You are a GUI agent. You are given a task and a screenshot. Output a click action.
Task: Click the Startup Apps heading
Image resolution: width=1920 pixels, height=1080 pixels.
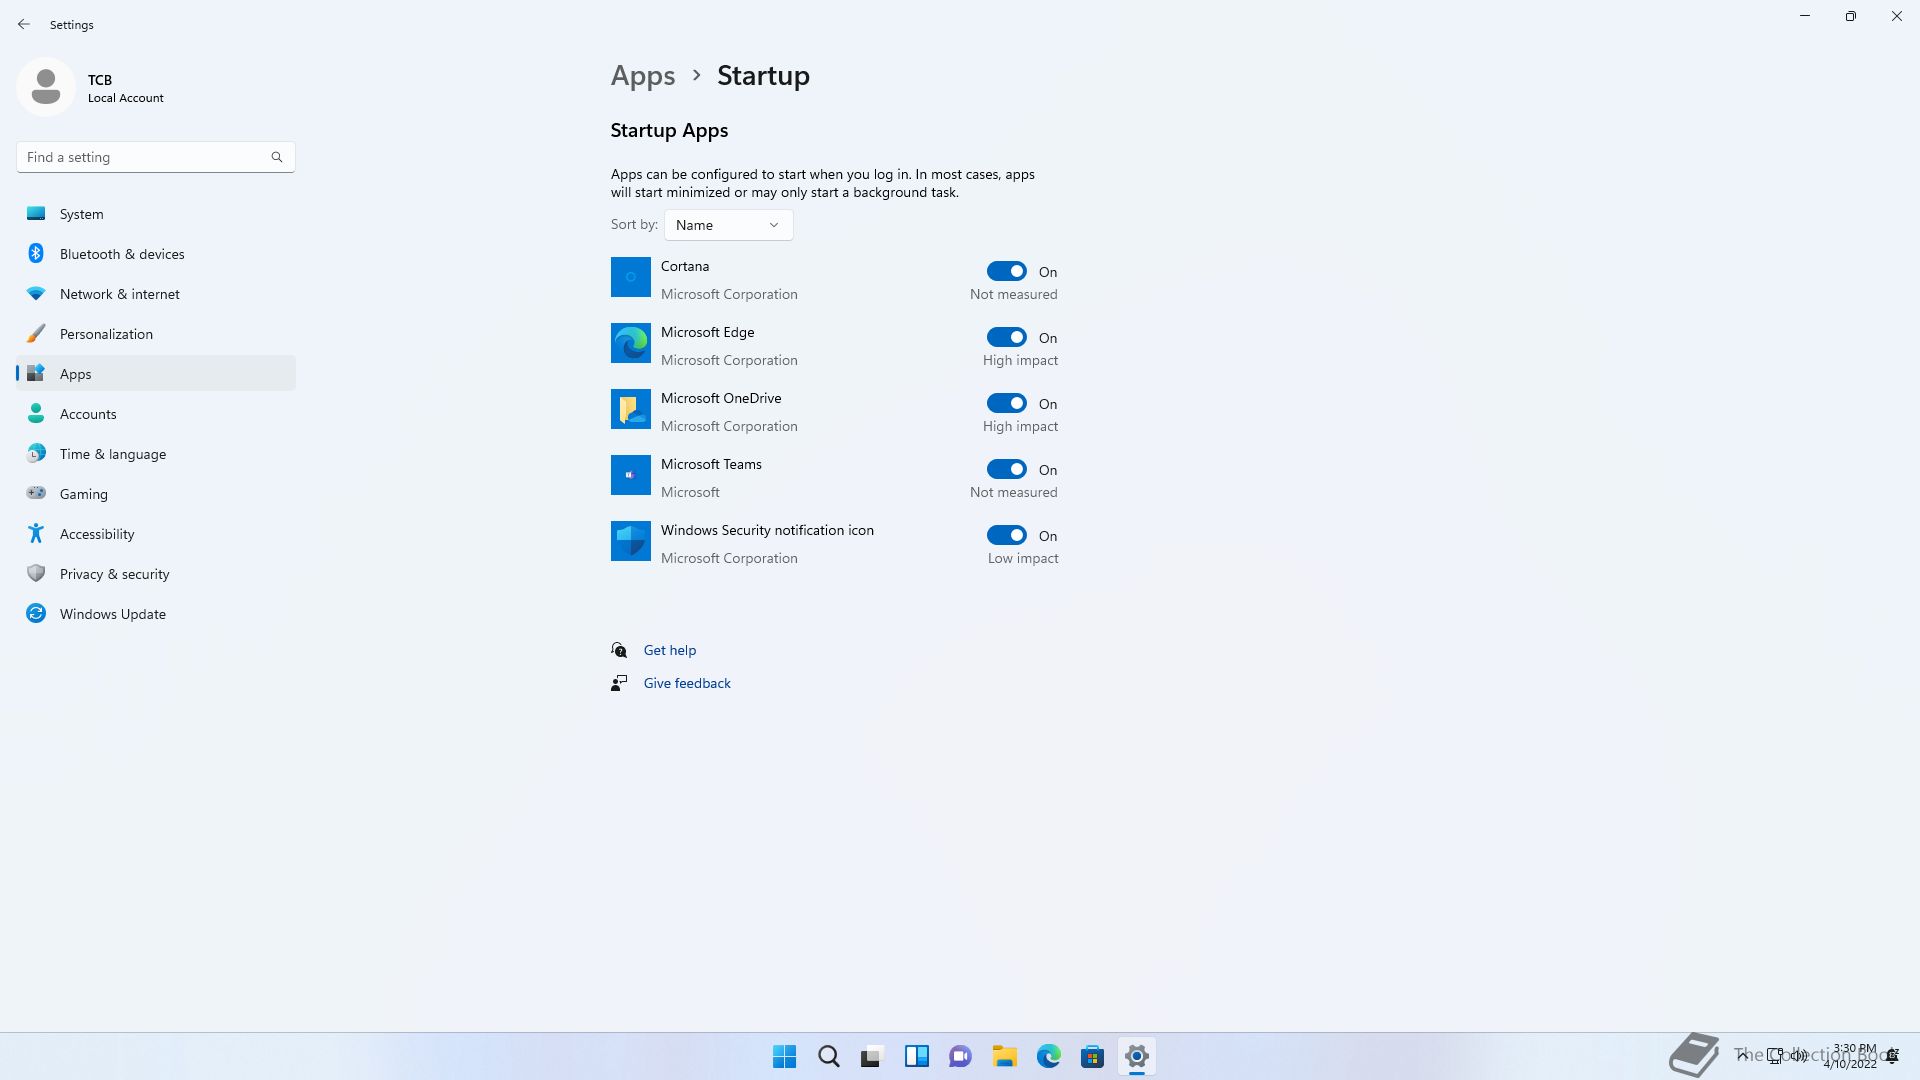click(669, 131)
